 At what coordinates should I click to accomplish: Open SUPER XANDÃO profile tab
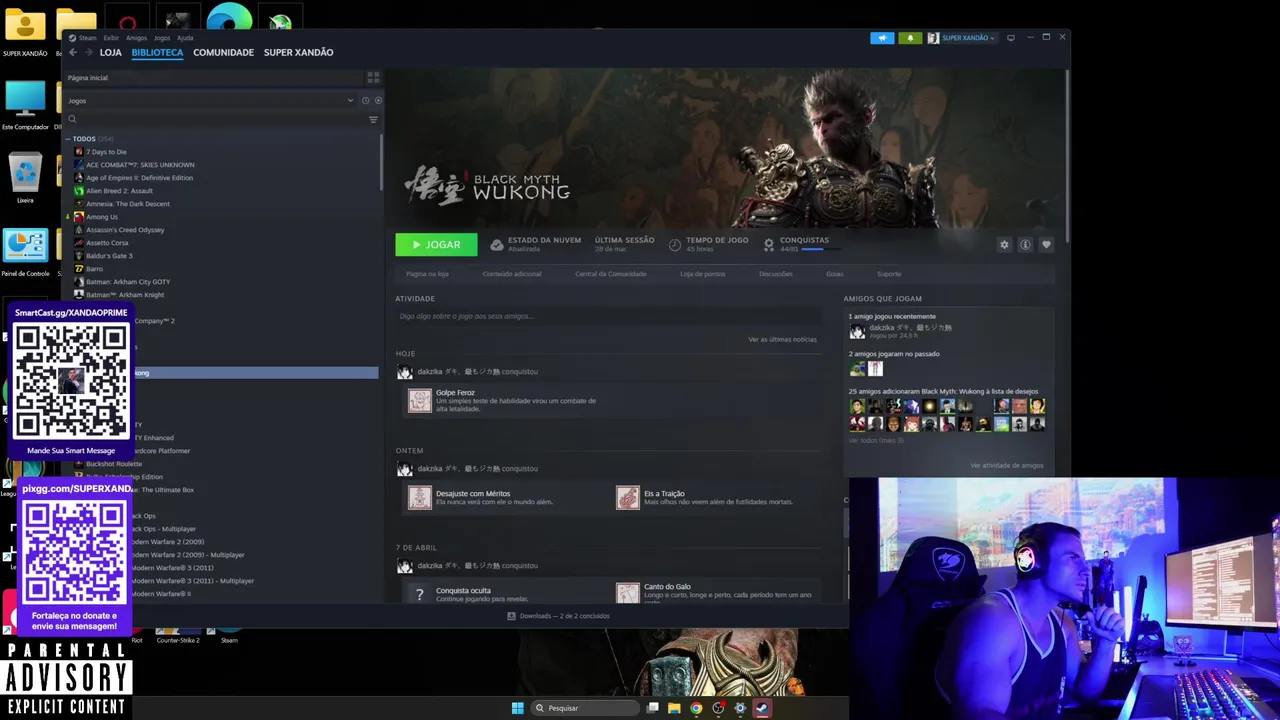[298, 52]
